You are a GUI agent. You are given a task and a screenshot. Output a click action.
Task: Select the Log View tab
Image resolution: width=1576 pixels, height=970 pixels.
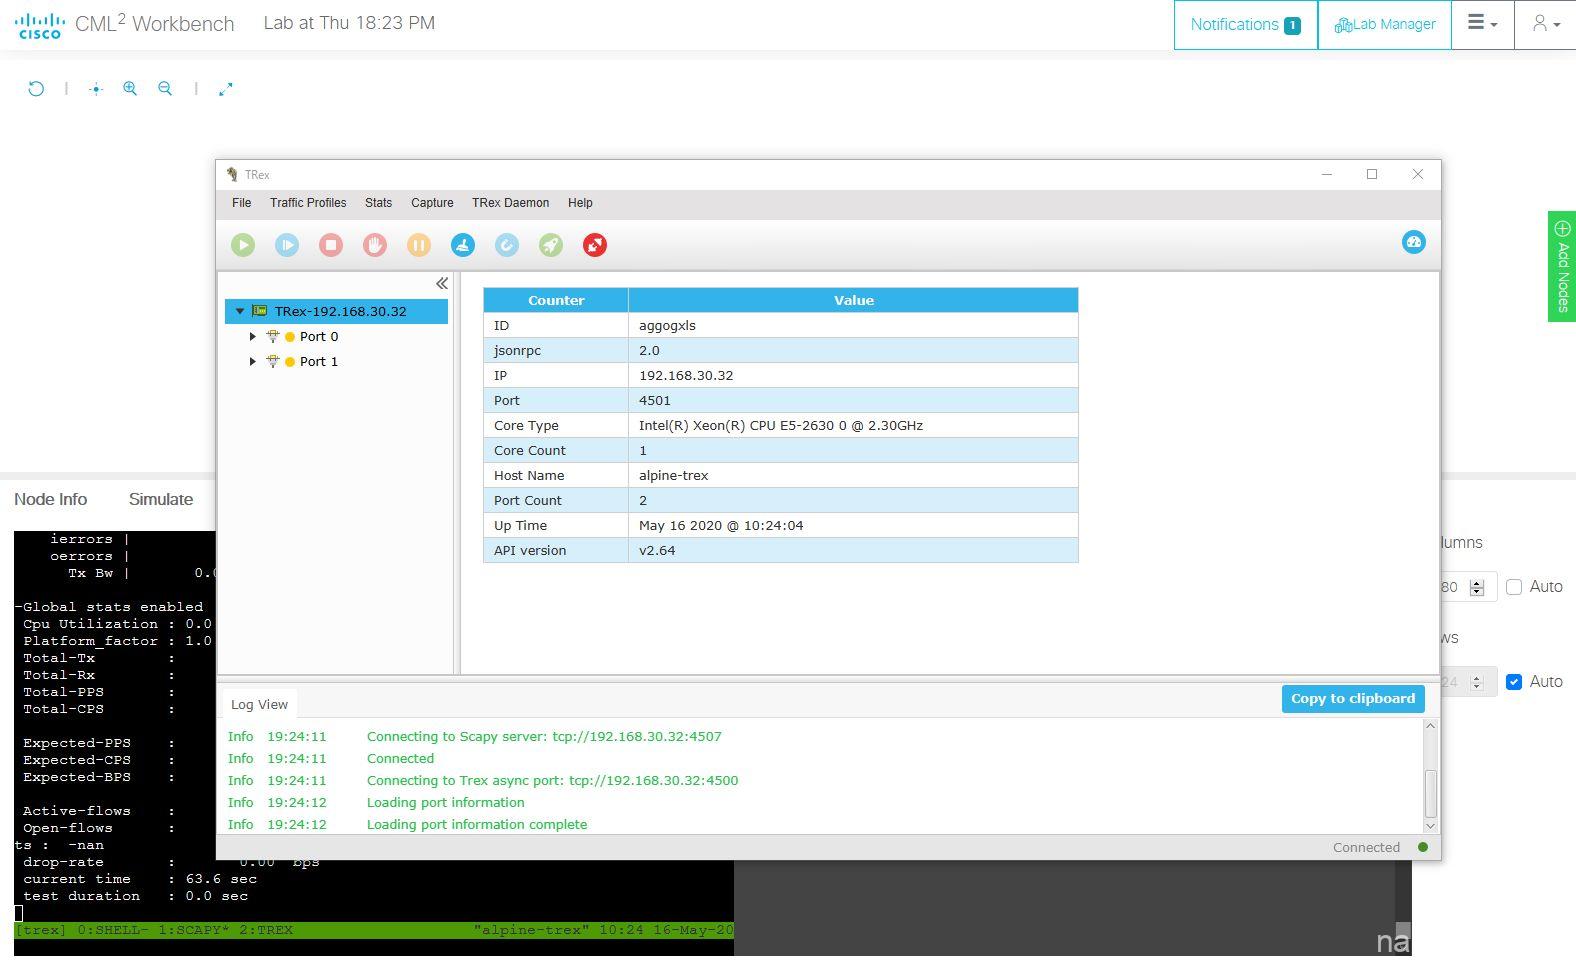click(x=259, y=704)
